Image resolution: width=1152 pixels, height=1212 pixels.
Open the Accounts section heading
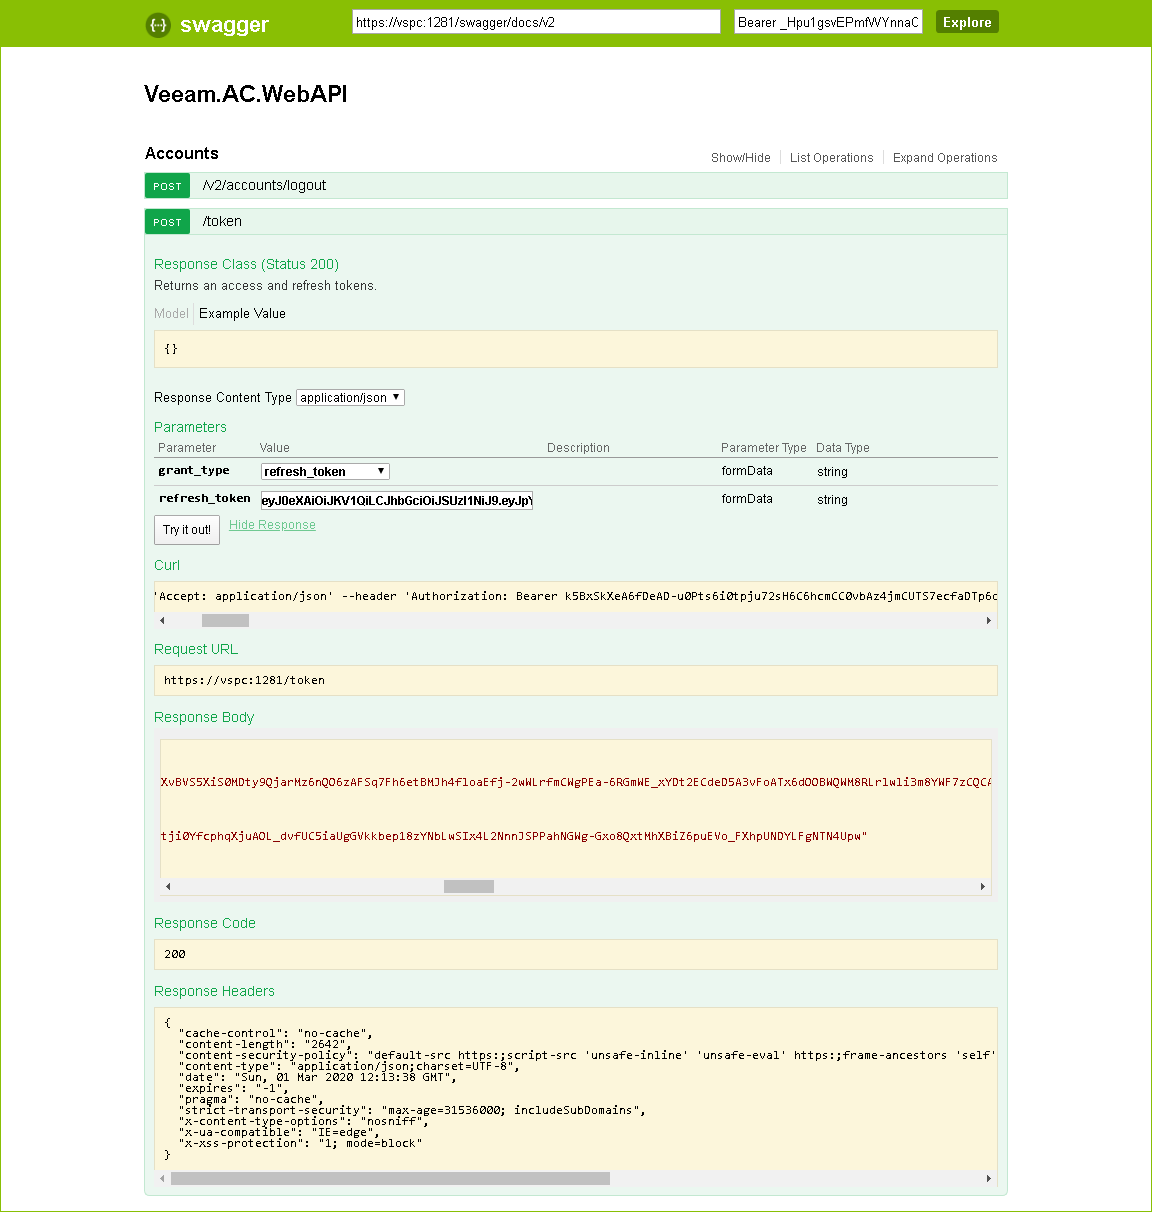click(x=181, y=153)
